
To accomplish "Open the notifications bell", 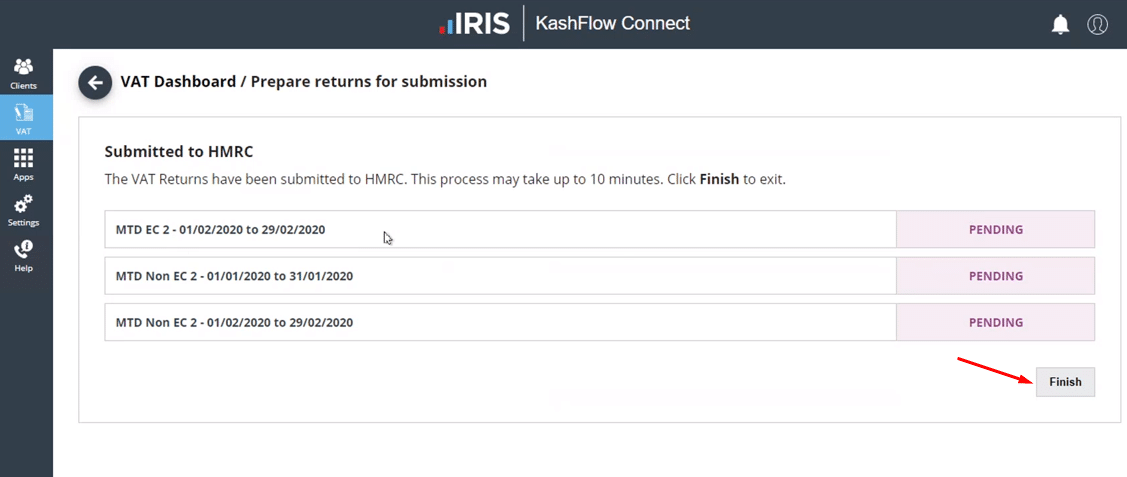I will (1061, 25).
